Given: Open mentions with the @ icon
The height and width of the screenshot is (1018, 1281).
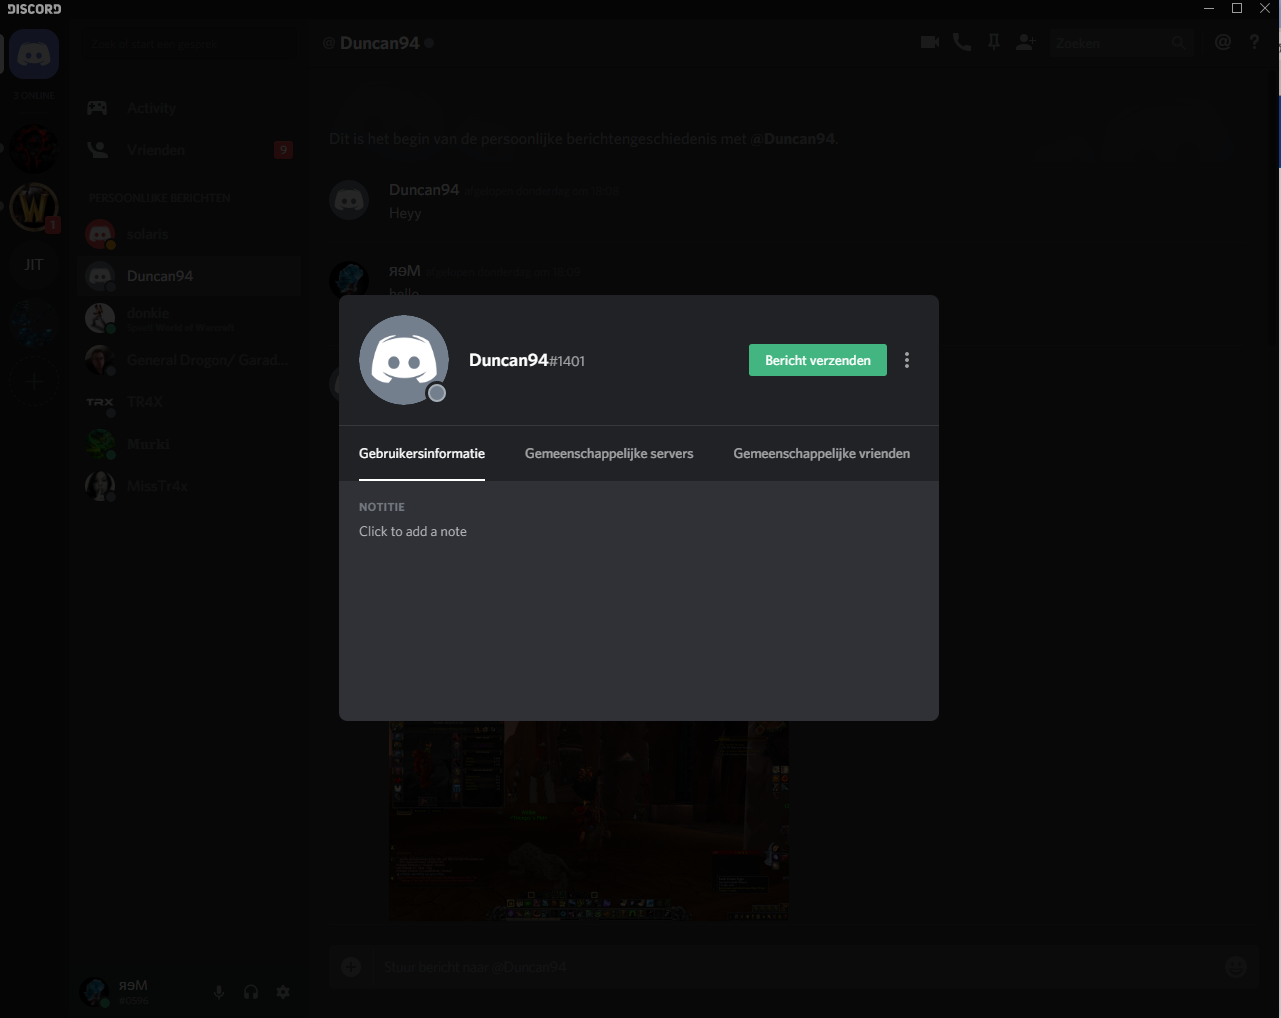Looking at the screenshot, I should 1223,42.
